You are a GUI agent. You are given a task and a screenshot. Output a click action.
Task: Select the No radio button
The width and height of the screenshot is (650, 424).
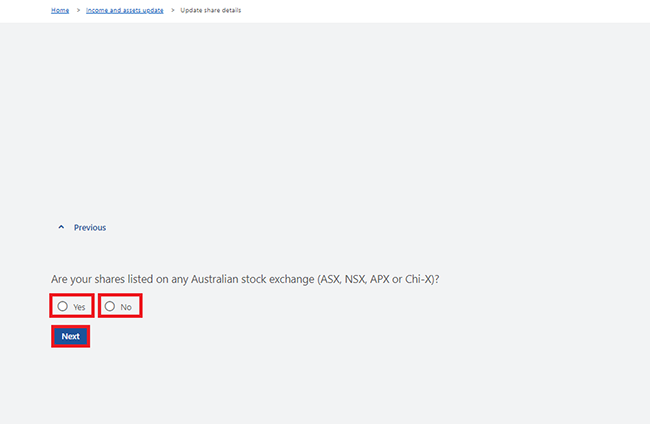tap(110, 306)
